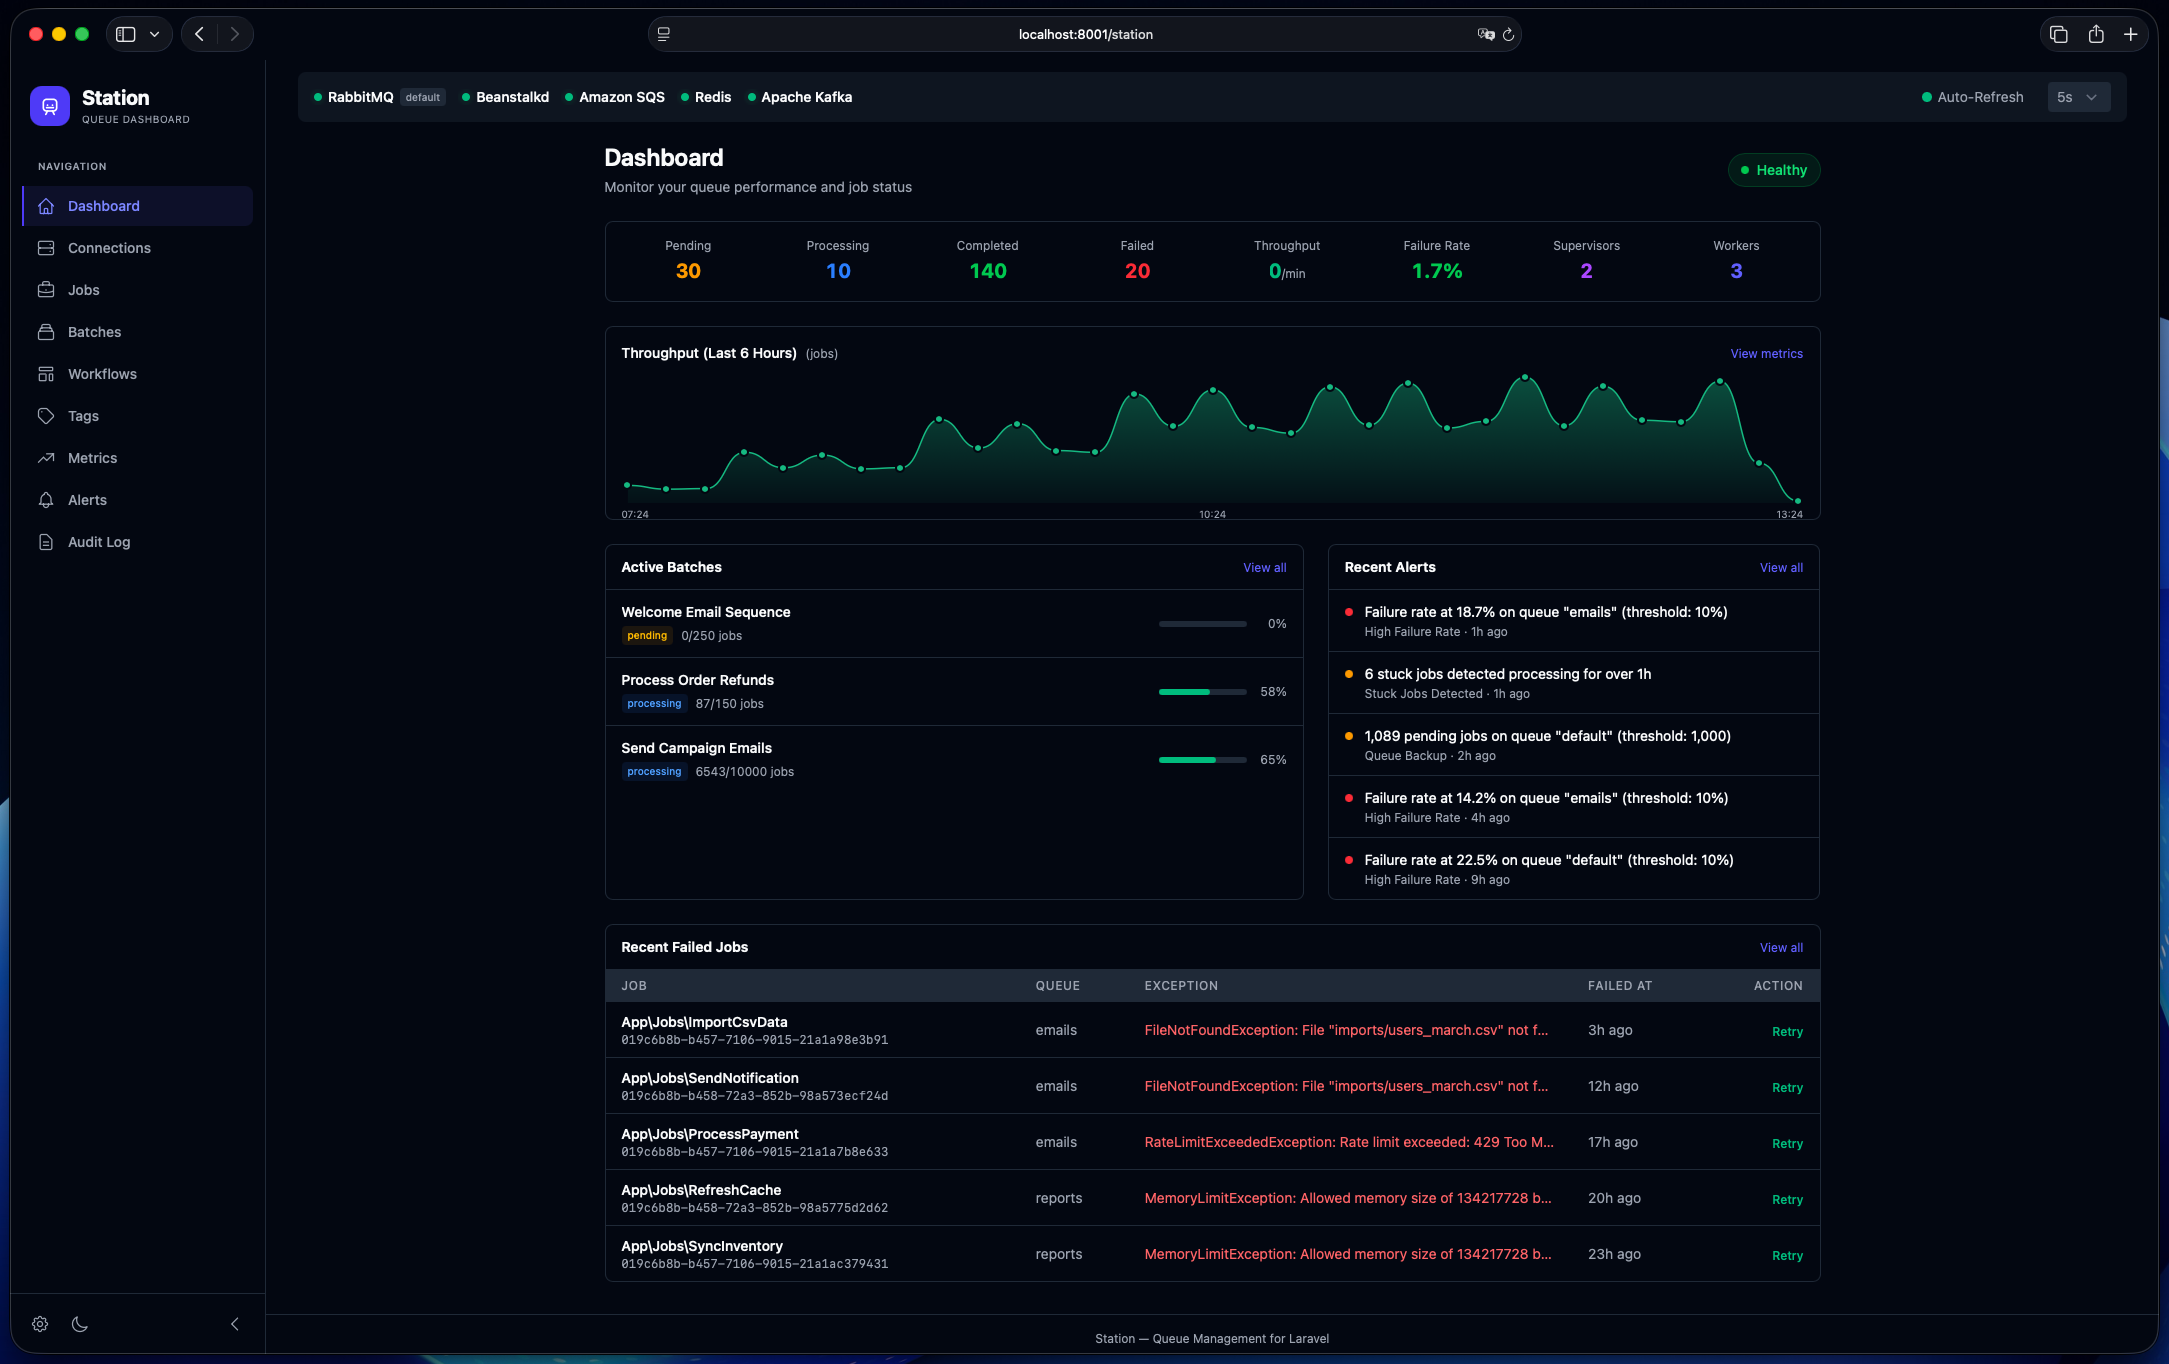2169x1364 pixels.
Task: Open the 5s refresh interval dropdown
Action: pyautogui.click(x=2079, y=97)
